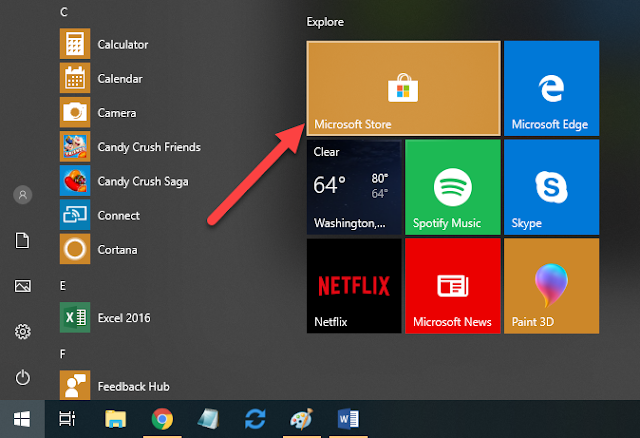Click the letter C group header
This screenshot has height=438, width=640.
pos(64,12)
